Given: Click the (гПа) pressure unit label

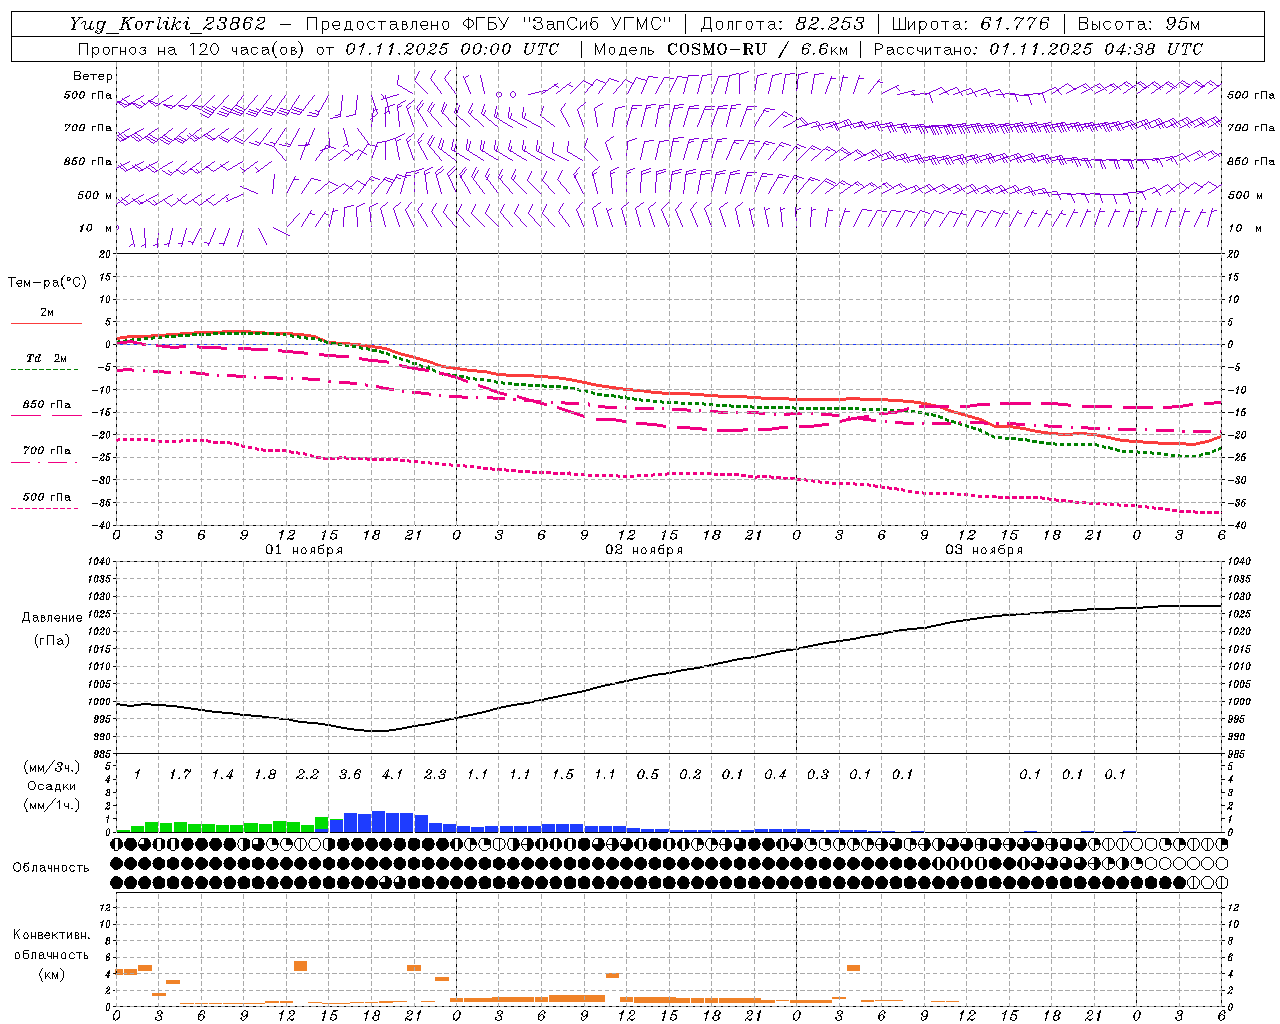Looking at the screenshot, I should pos(52,640).
